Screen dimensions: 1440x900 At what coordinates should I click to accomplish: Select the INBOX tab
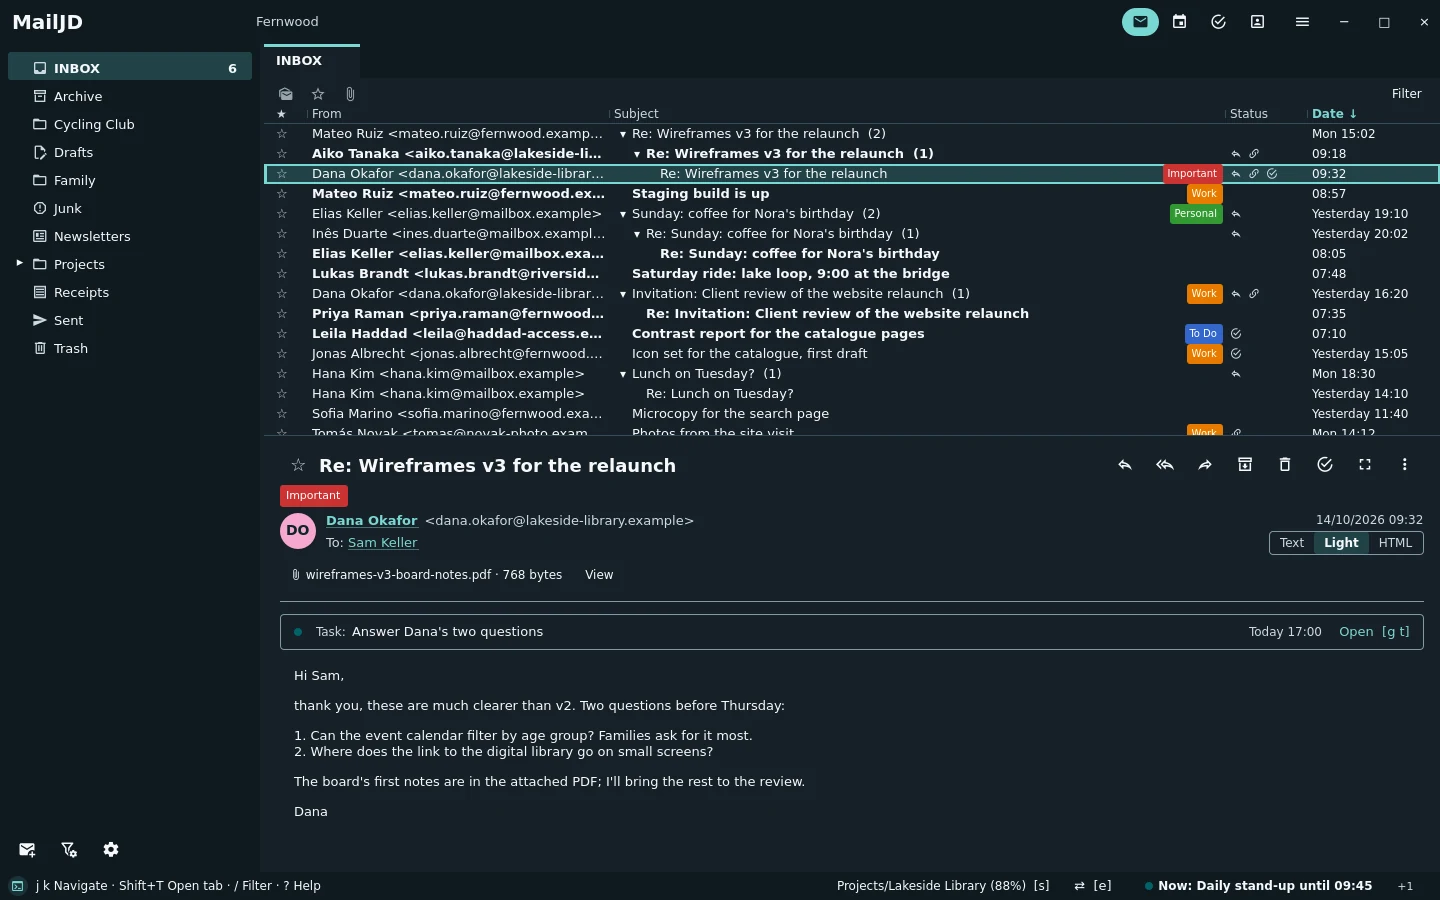(312, 60)
